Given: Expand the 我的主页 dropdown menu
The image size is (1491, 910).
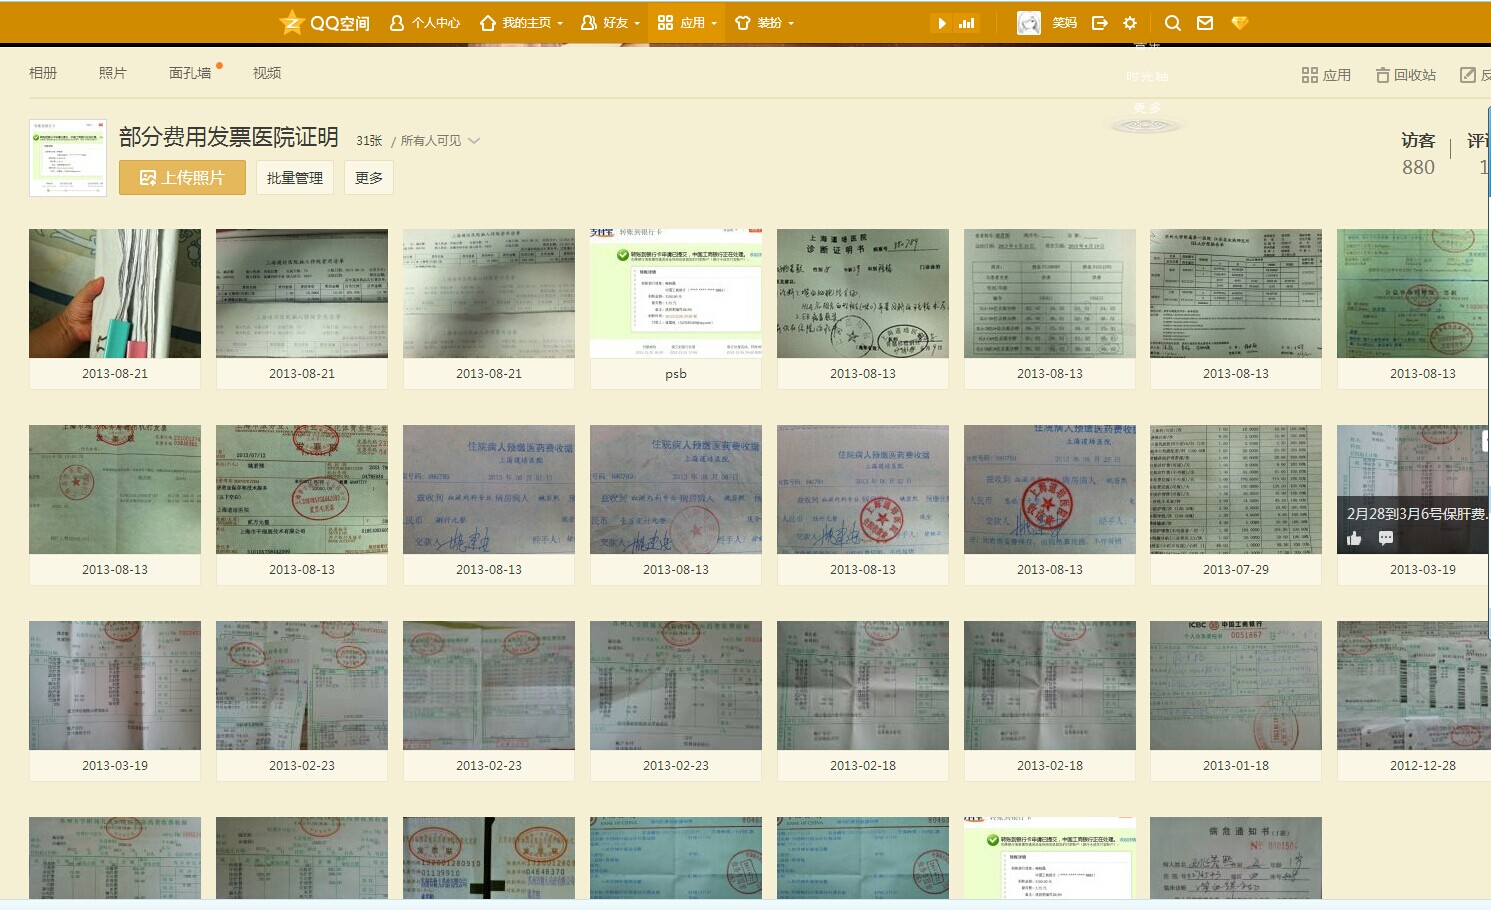Looking at the screenshot, I should pos(522,23).
